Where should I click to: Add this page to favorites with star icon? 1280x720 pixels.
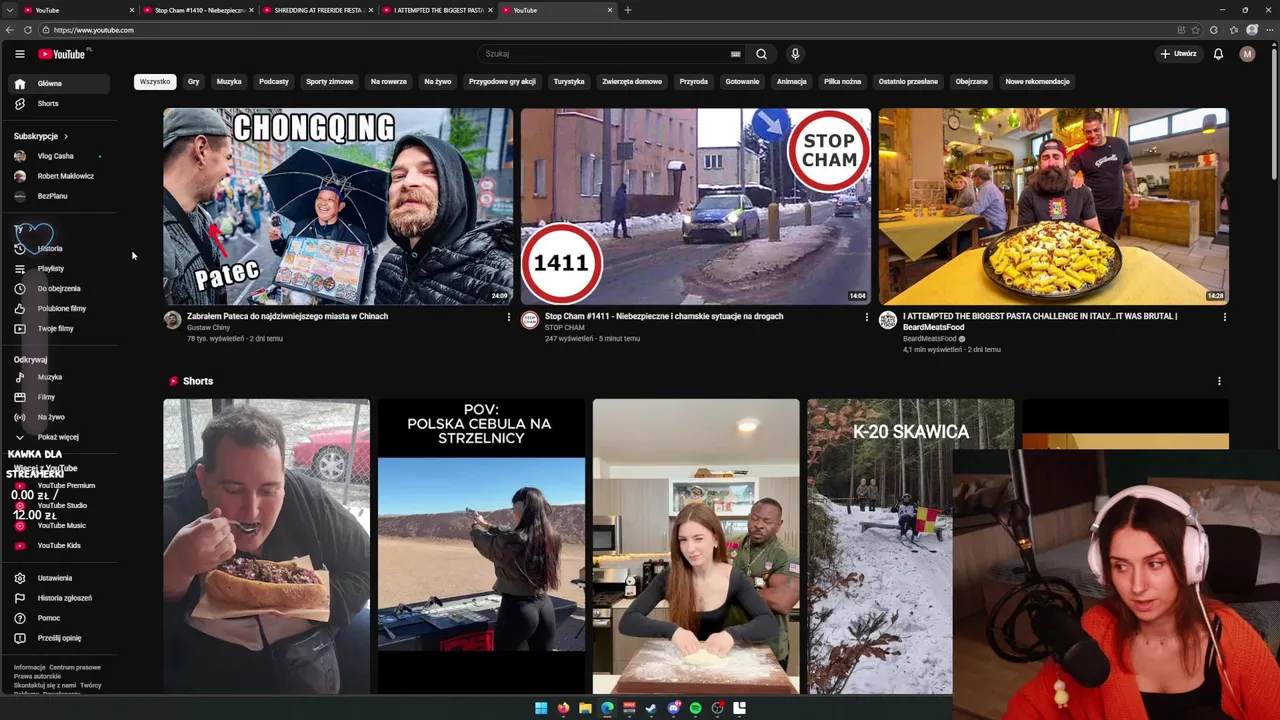point(1195,30)
